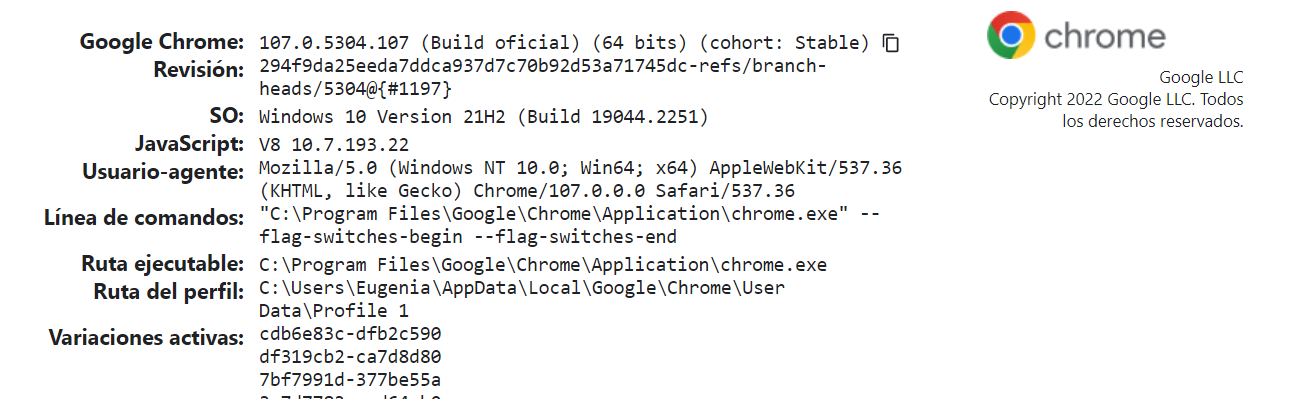
Task: Click the Variaciones activas label
Action: (146, 338)
